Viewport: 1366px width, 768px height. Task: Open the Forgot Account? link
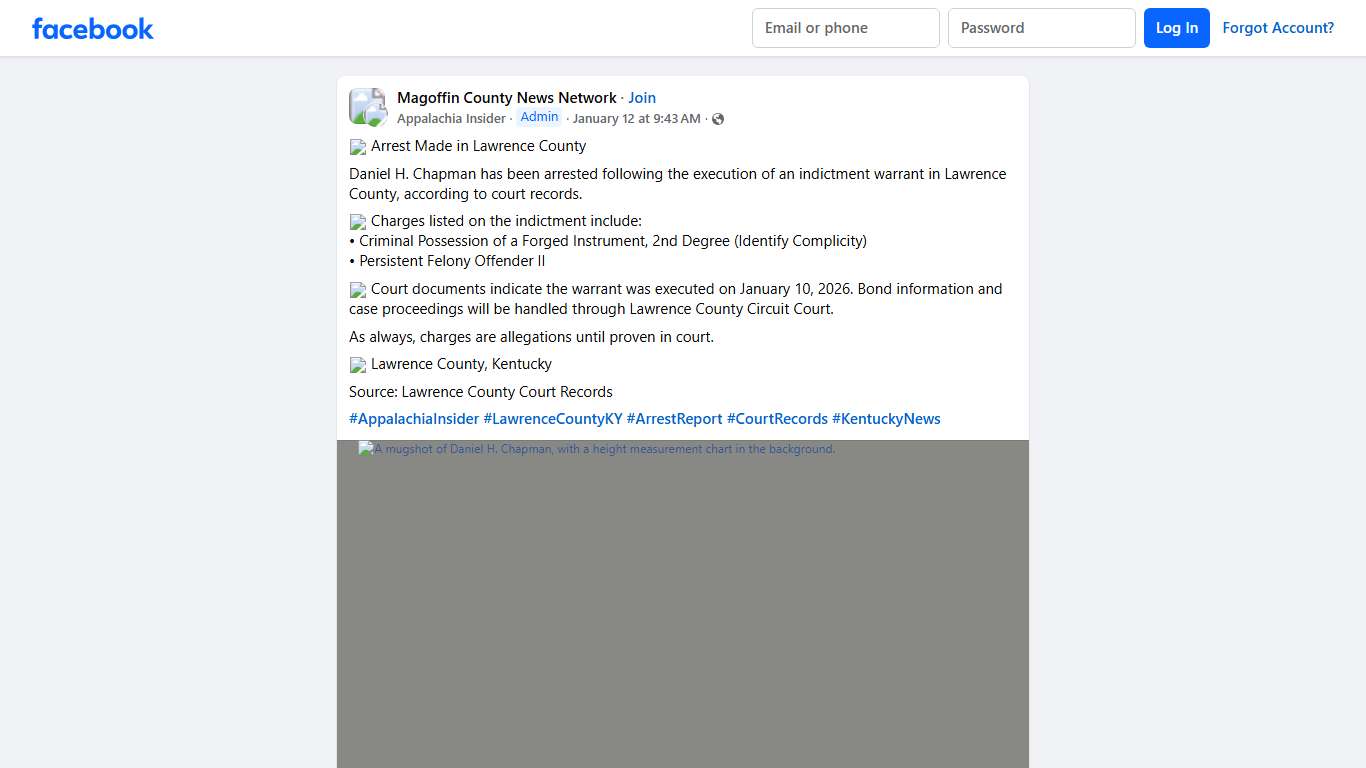point(1278,28)
